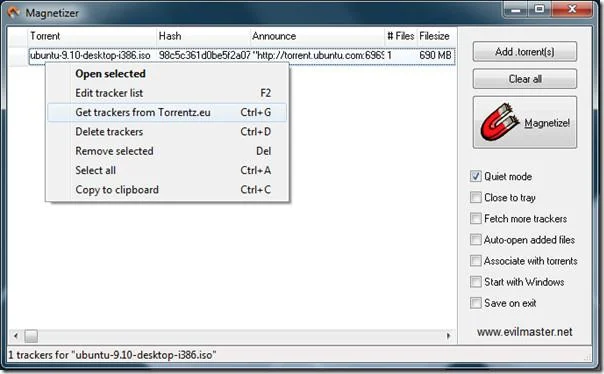This screenshot has height=374, width=604.
Task: Click the Announce column header
Action: point(317,36)
